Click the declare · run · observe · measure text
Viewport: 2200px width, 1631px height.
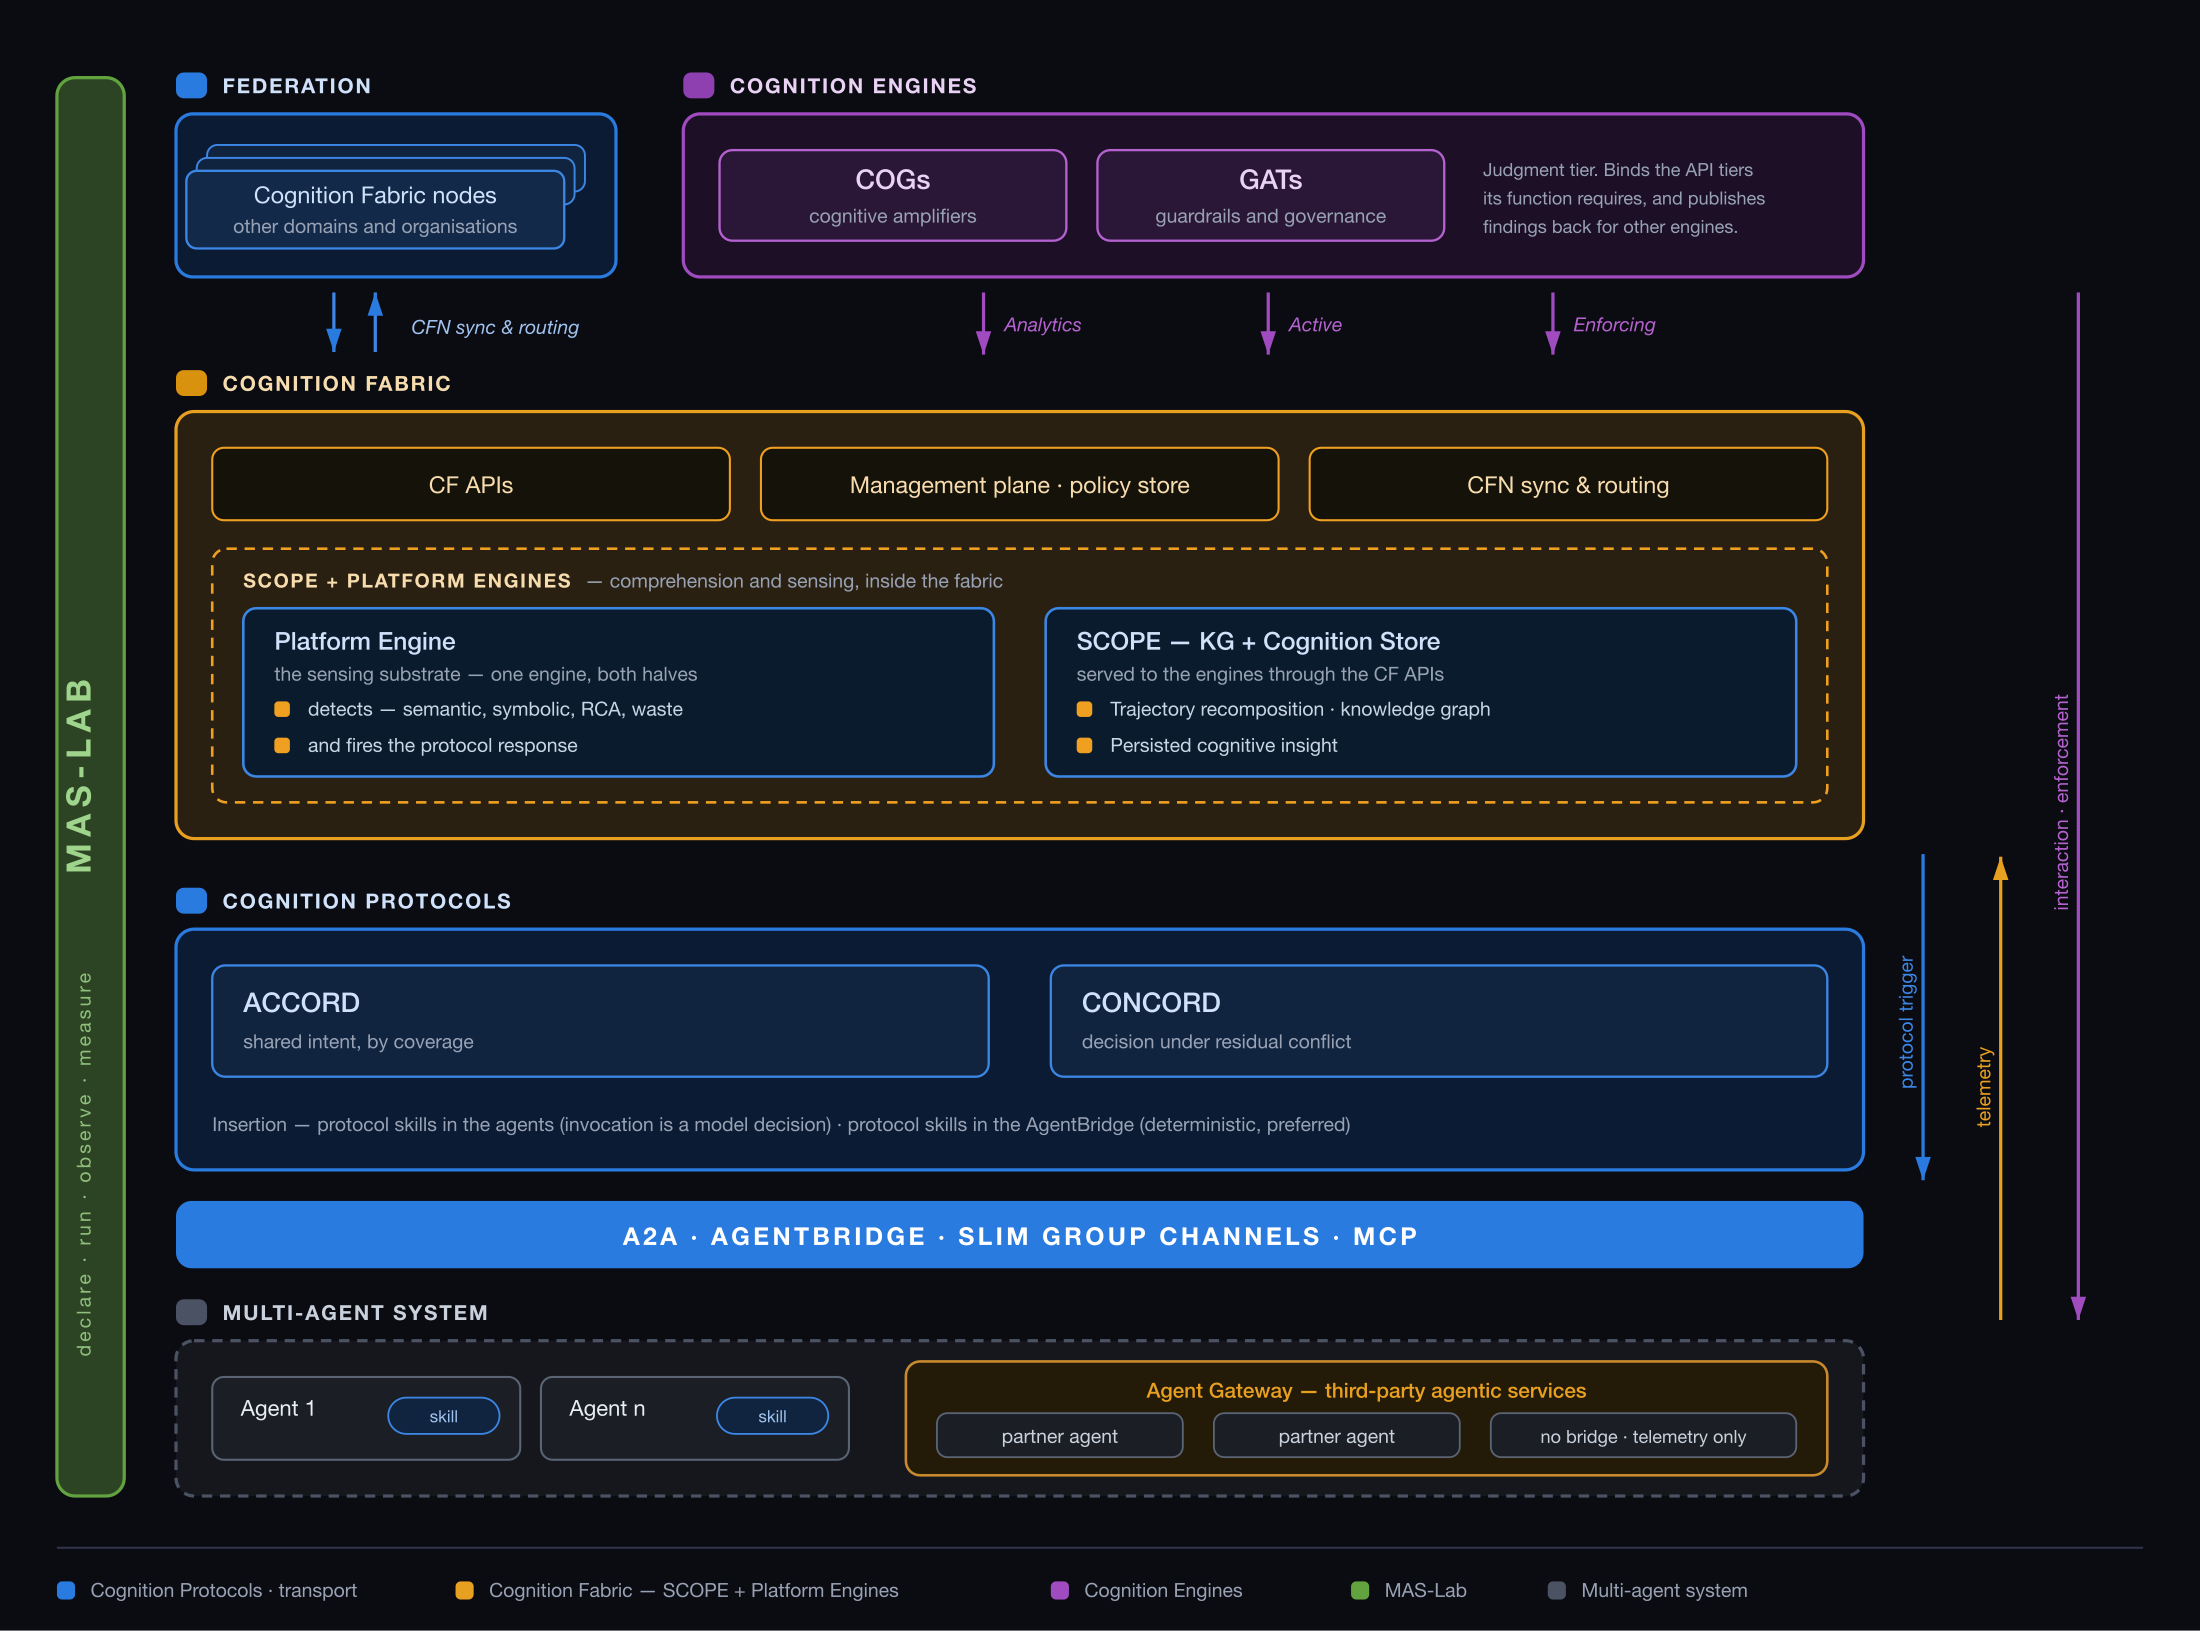[84, 1163]
